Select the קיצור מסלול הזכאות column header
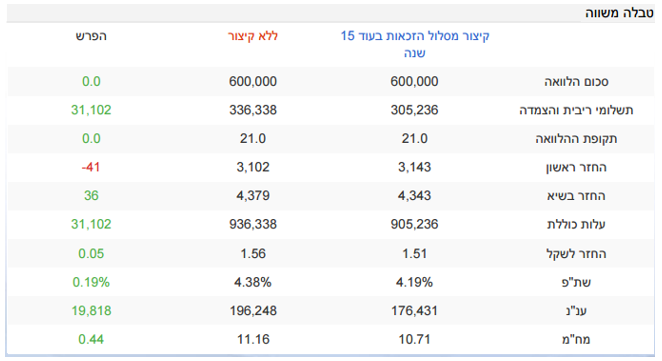This screenshot has width=662, height=361. 415,44
